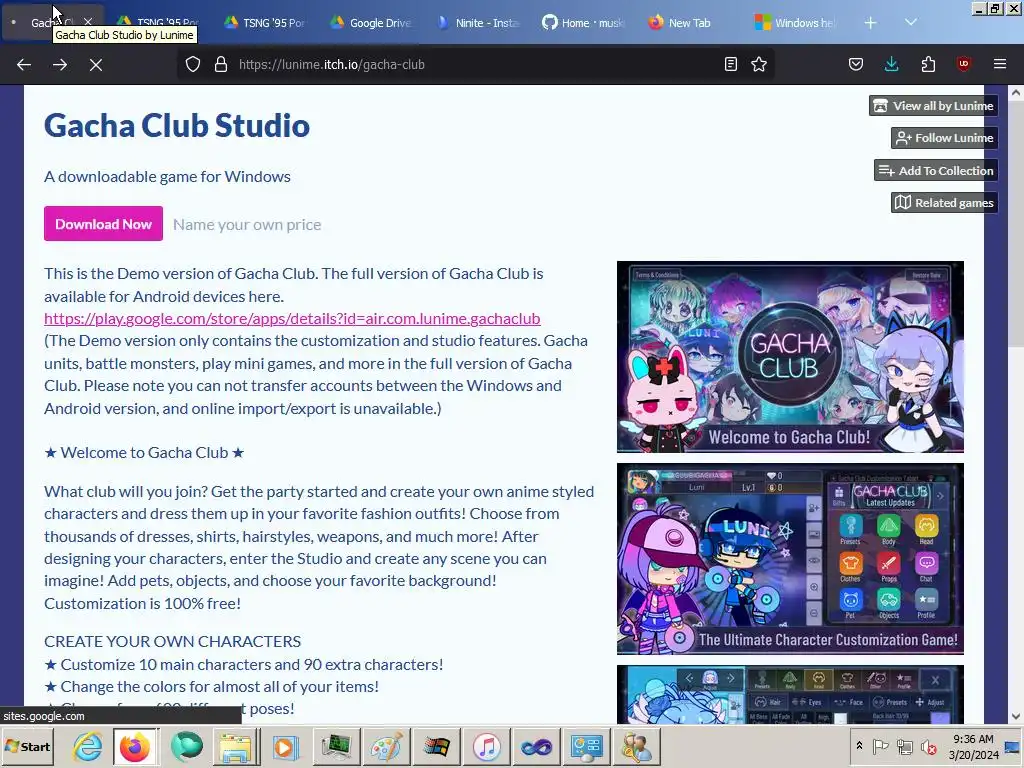Launch Internet Explorer from taskbar
The width and height of the screenshot is (1024, 768).
click(x=87, y=747)
